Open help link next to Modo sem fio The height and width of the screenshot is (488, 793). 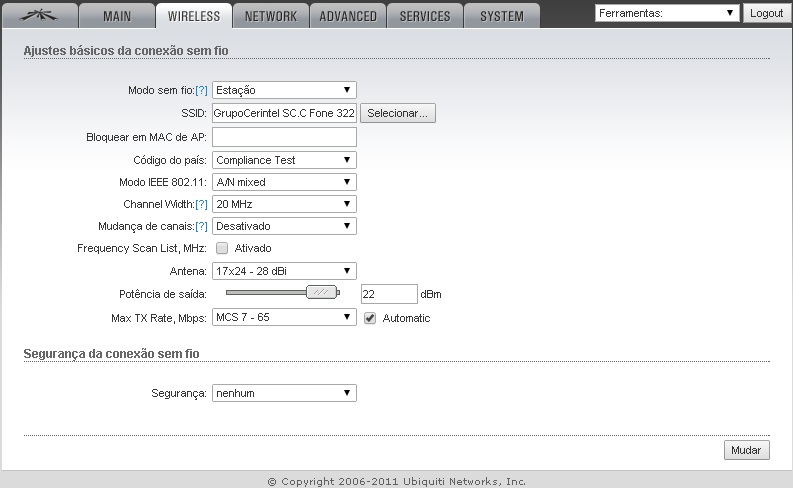point(201,91)
